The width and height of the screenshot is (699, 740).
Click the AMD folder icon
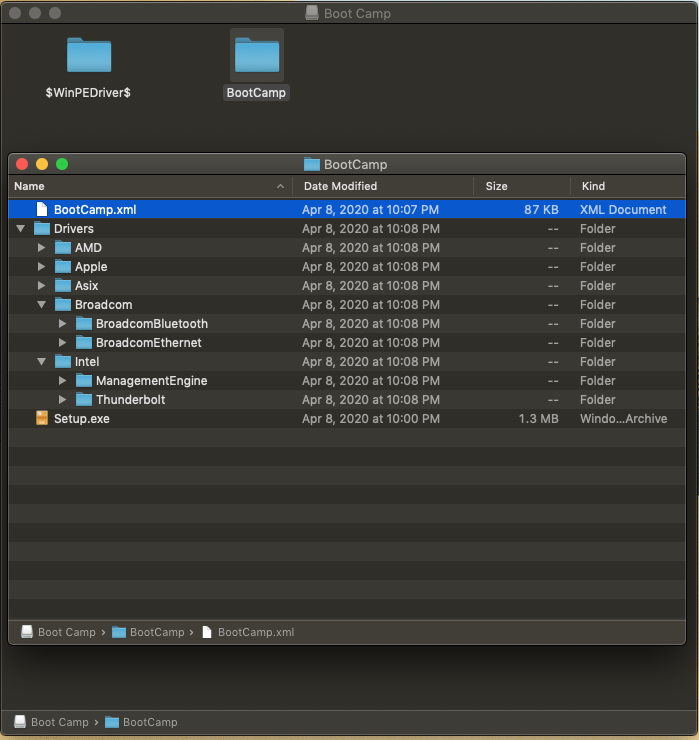[63, 247]
